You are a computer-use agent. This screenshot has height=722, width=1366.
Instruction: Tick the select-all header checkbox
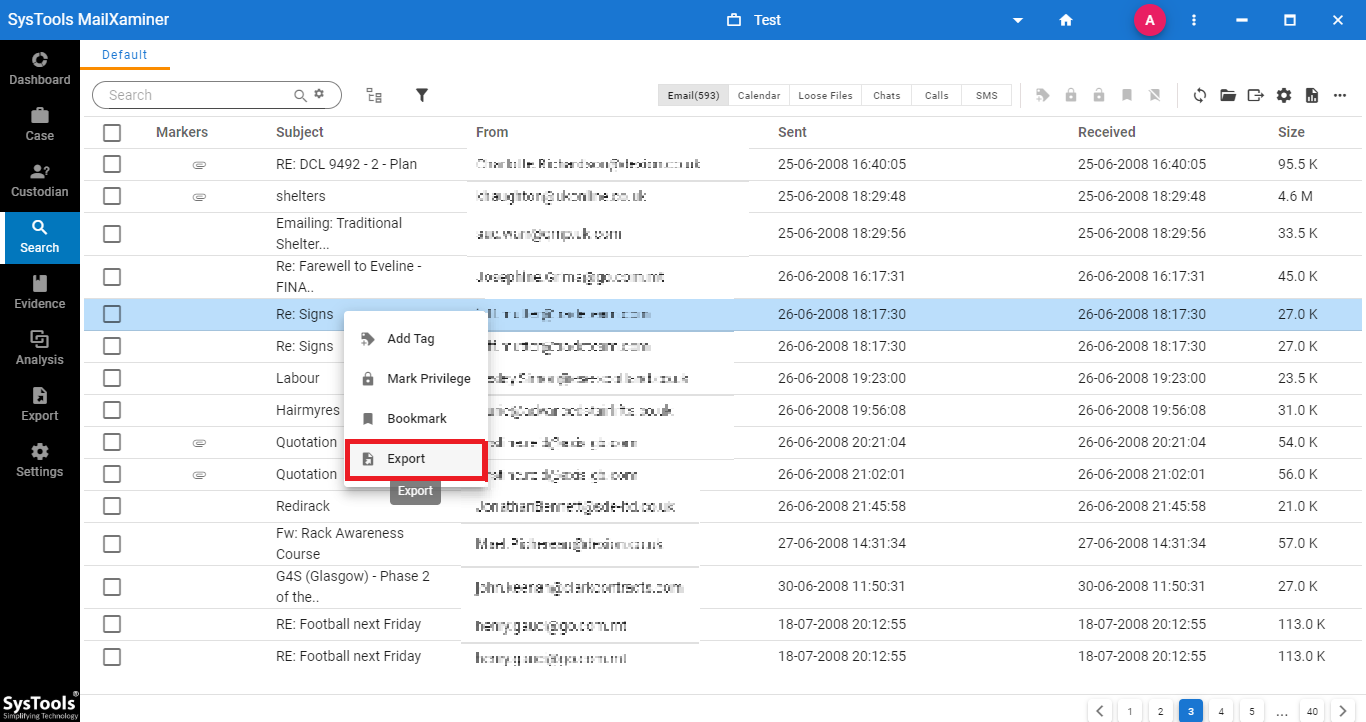tap(112, 132)
